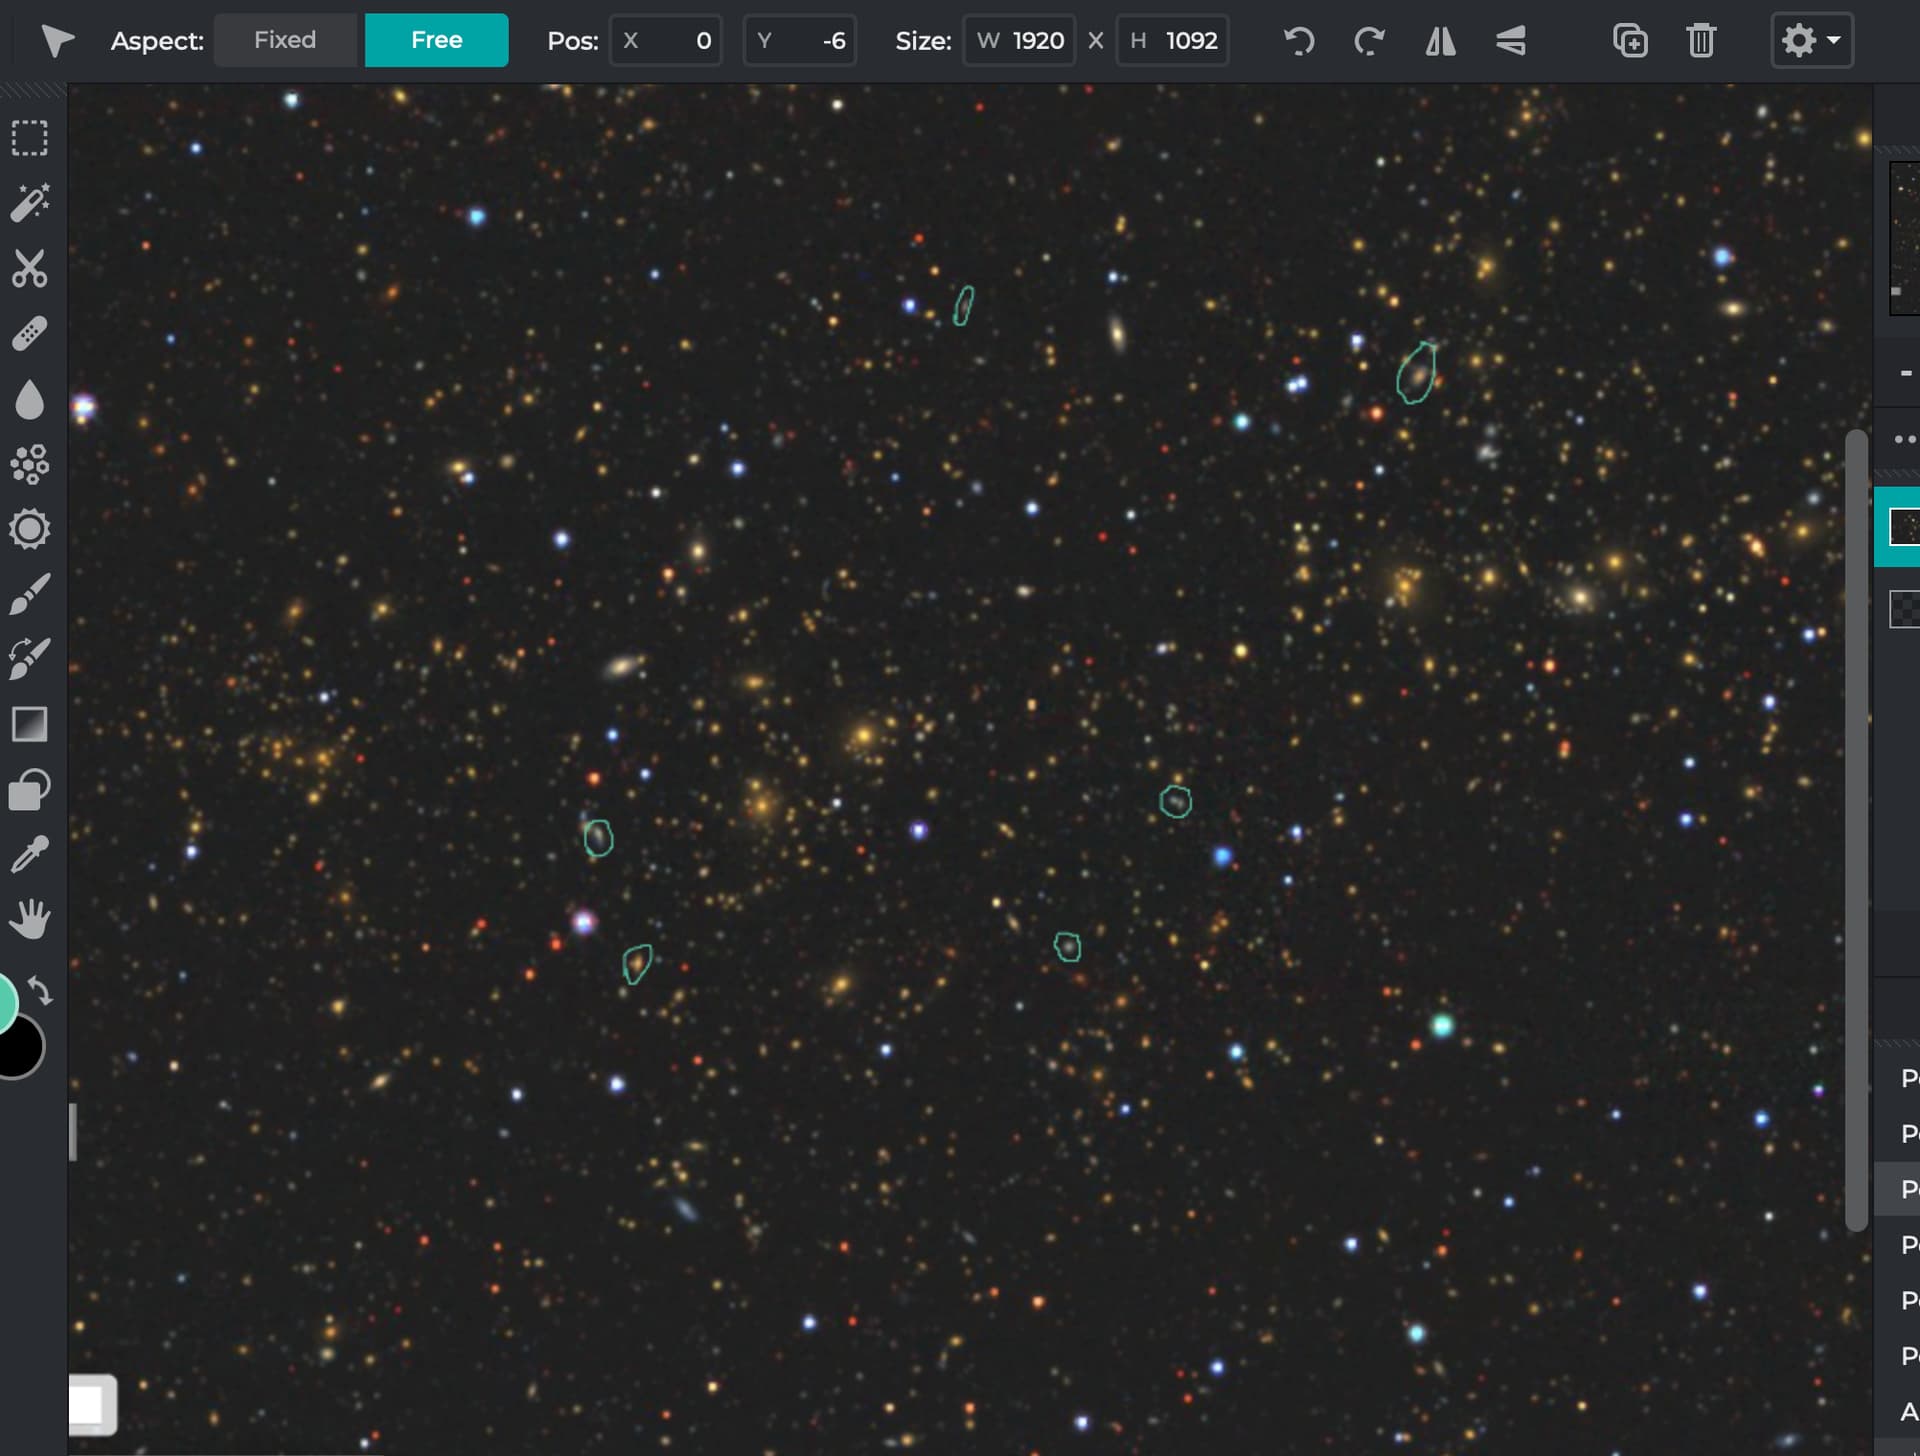
Task: Click the width size input field
Action: [1019, 41]
